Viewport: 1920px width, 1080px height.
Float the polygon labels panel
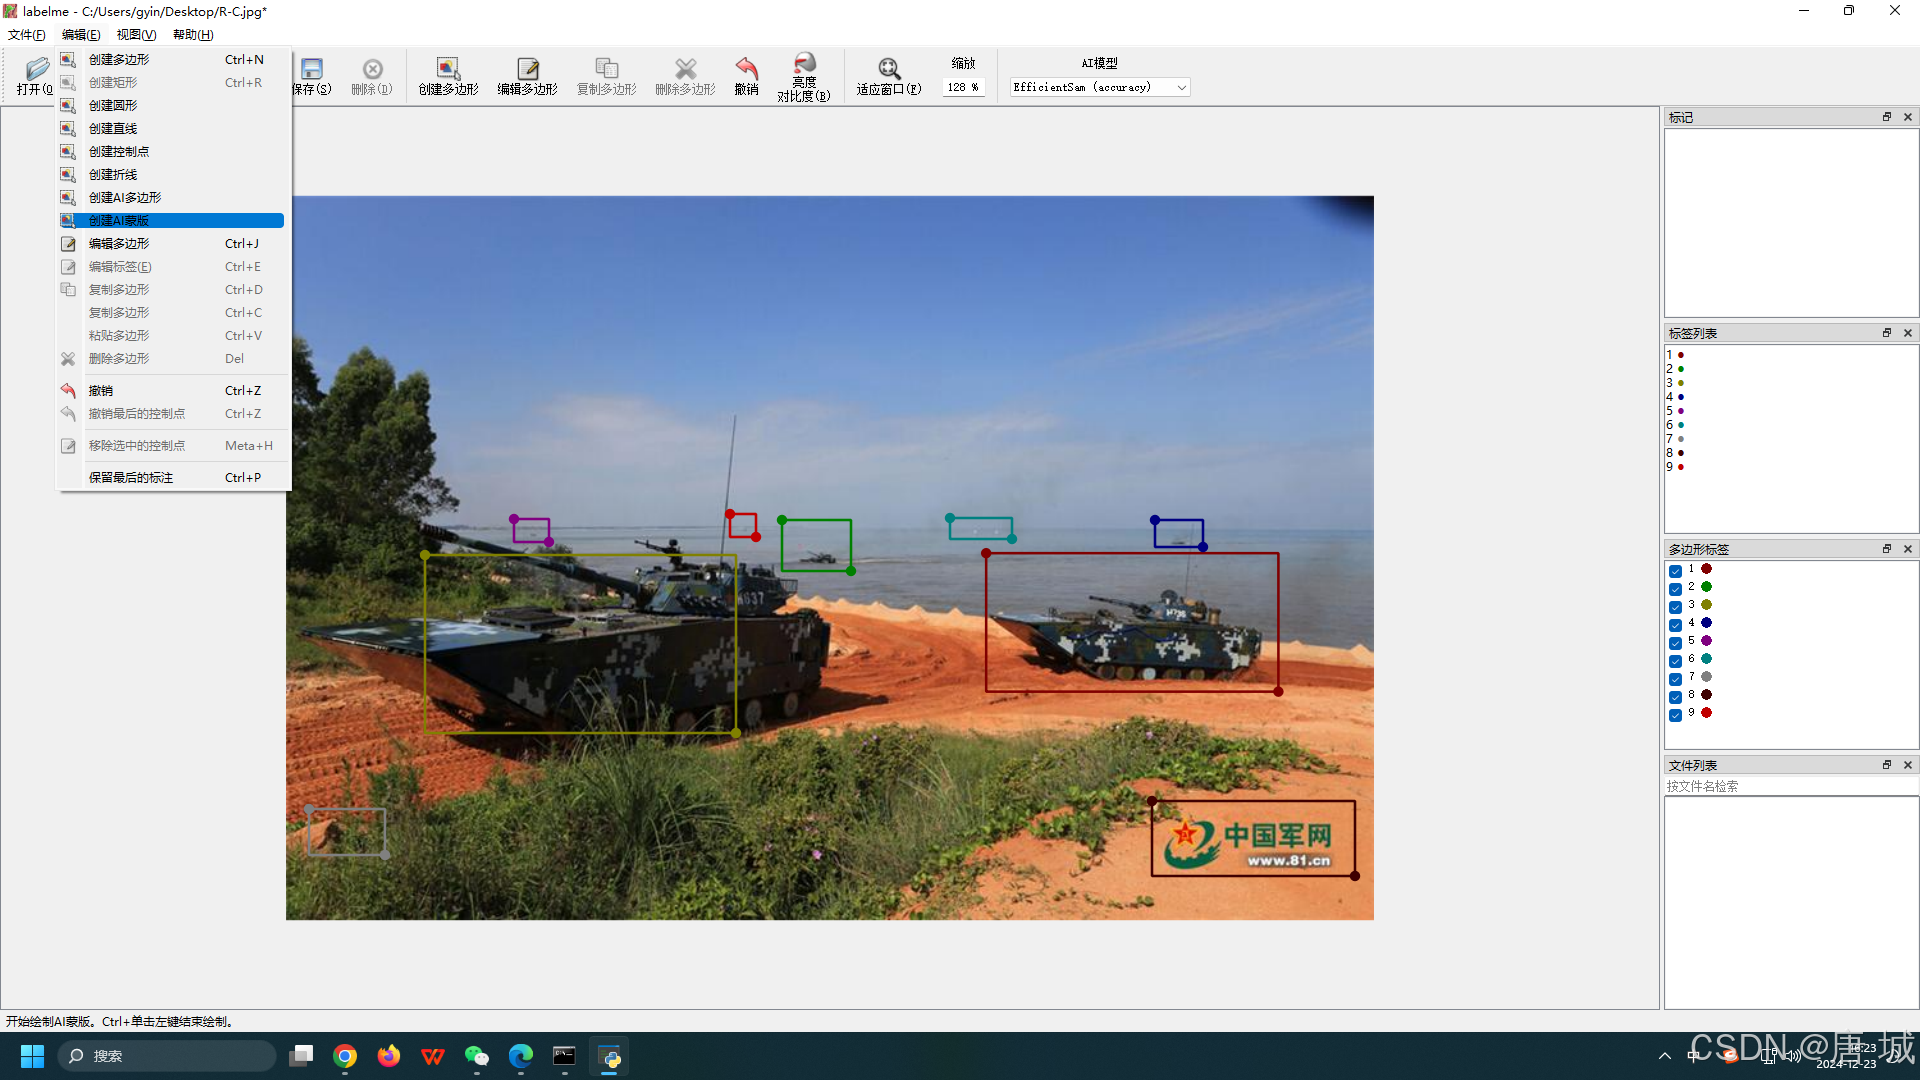[x=1886, y=549]
